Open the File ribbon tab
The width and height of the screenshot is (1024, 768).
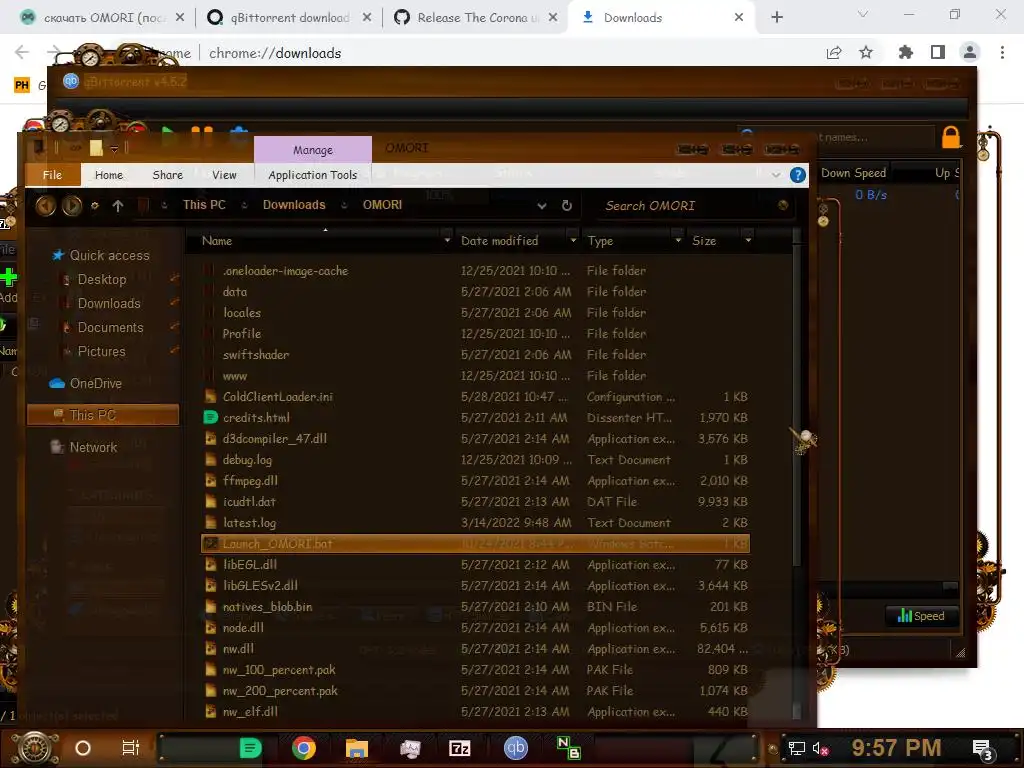click(52, 175)
